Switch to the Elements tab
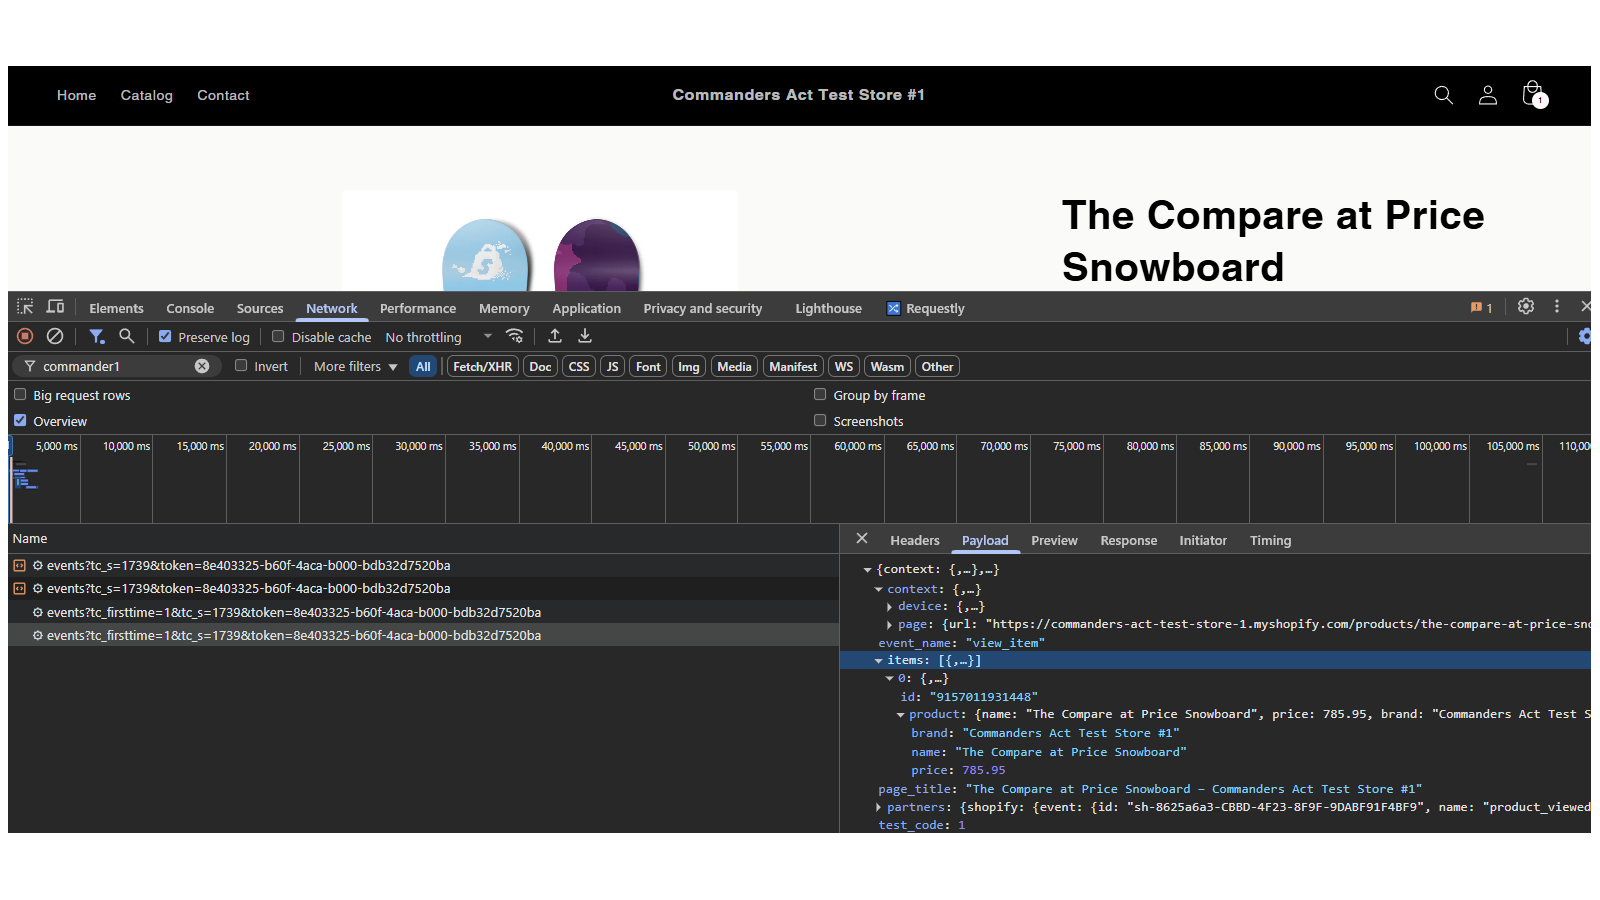Screen dimensions: 1600x900 tap(116, 308)
